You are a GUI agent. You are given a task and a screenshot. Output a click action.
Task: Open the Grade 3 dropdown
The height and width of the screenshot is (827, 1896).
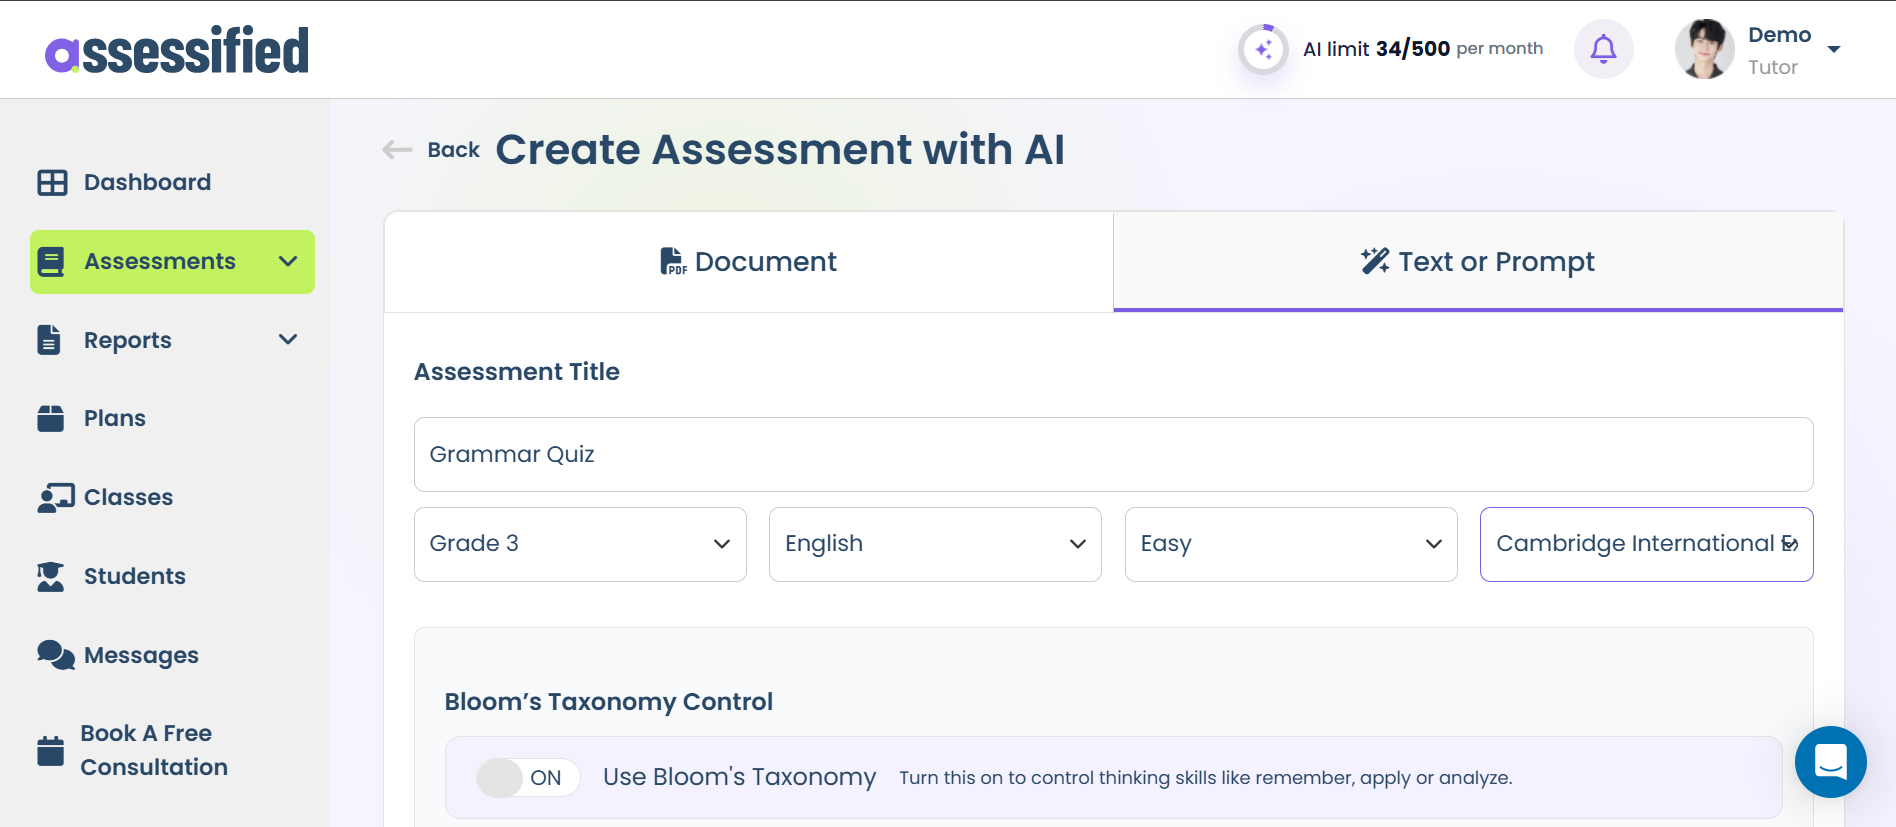(580, 544)
